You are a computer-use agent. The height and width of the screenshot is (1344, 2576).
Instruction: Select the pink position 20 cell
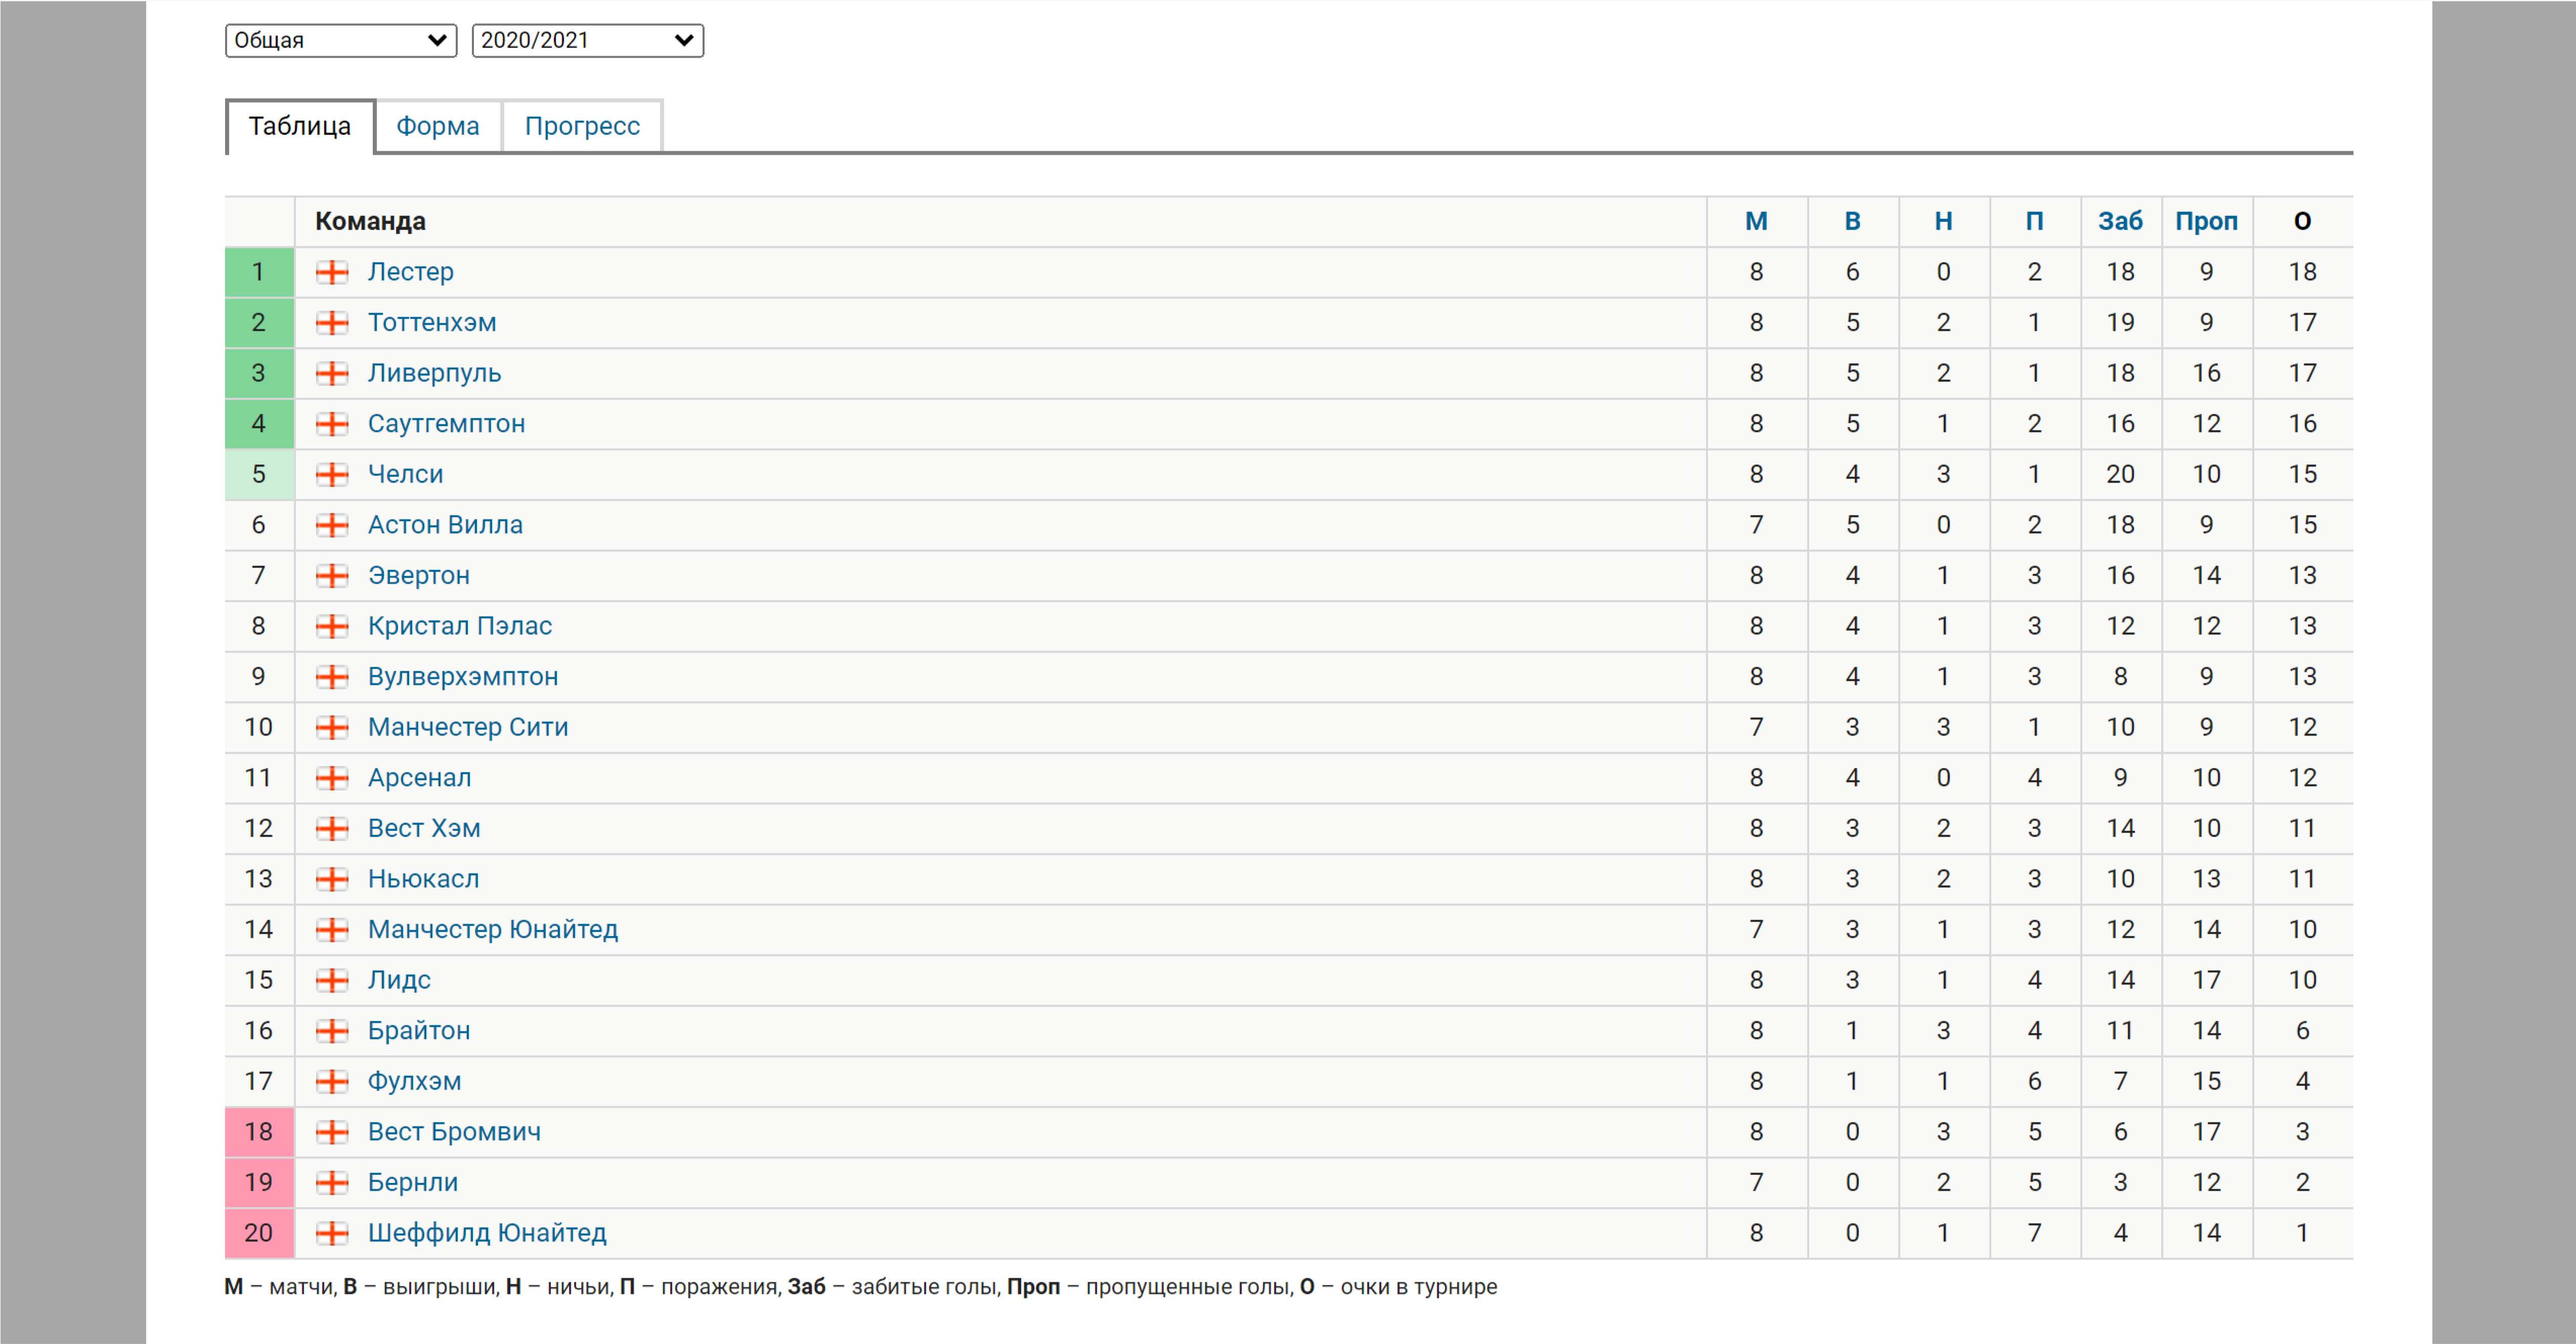[x=259, y=1233]
